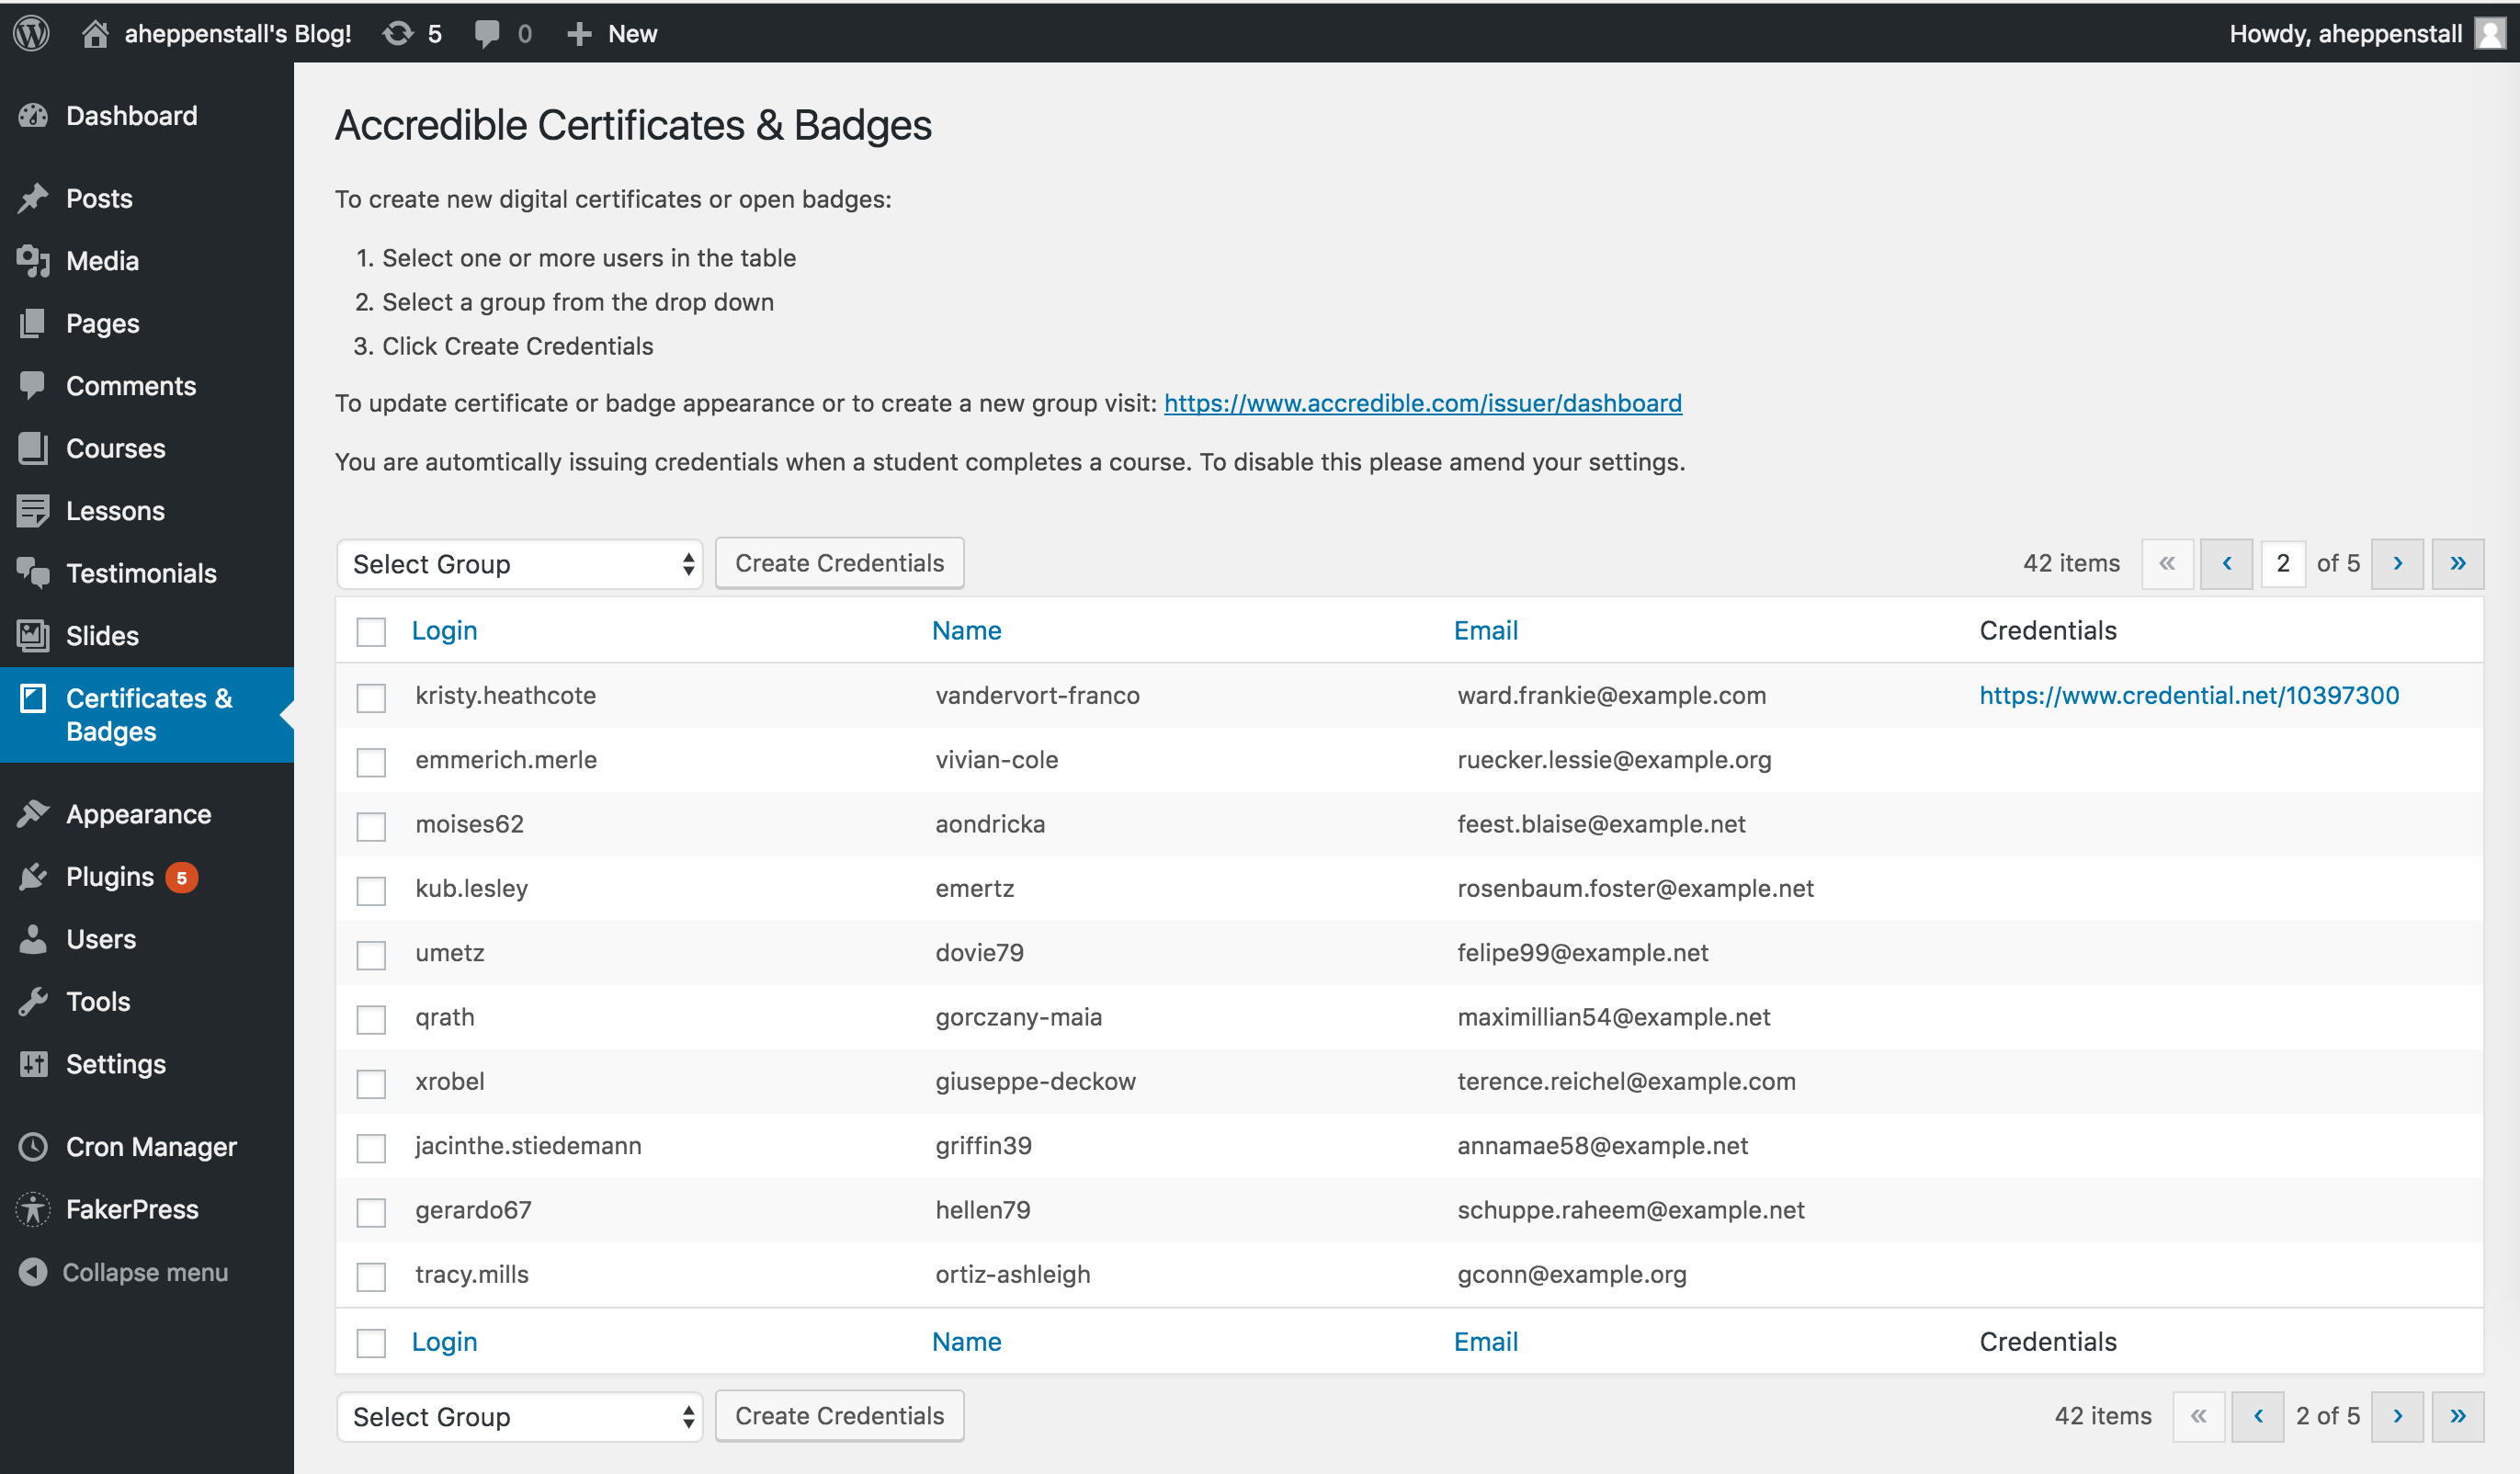Open comments via the speech bubble icon
This screenshot has width=2520, height=1474.
[489, 33]
